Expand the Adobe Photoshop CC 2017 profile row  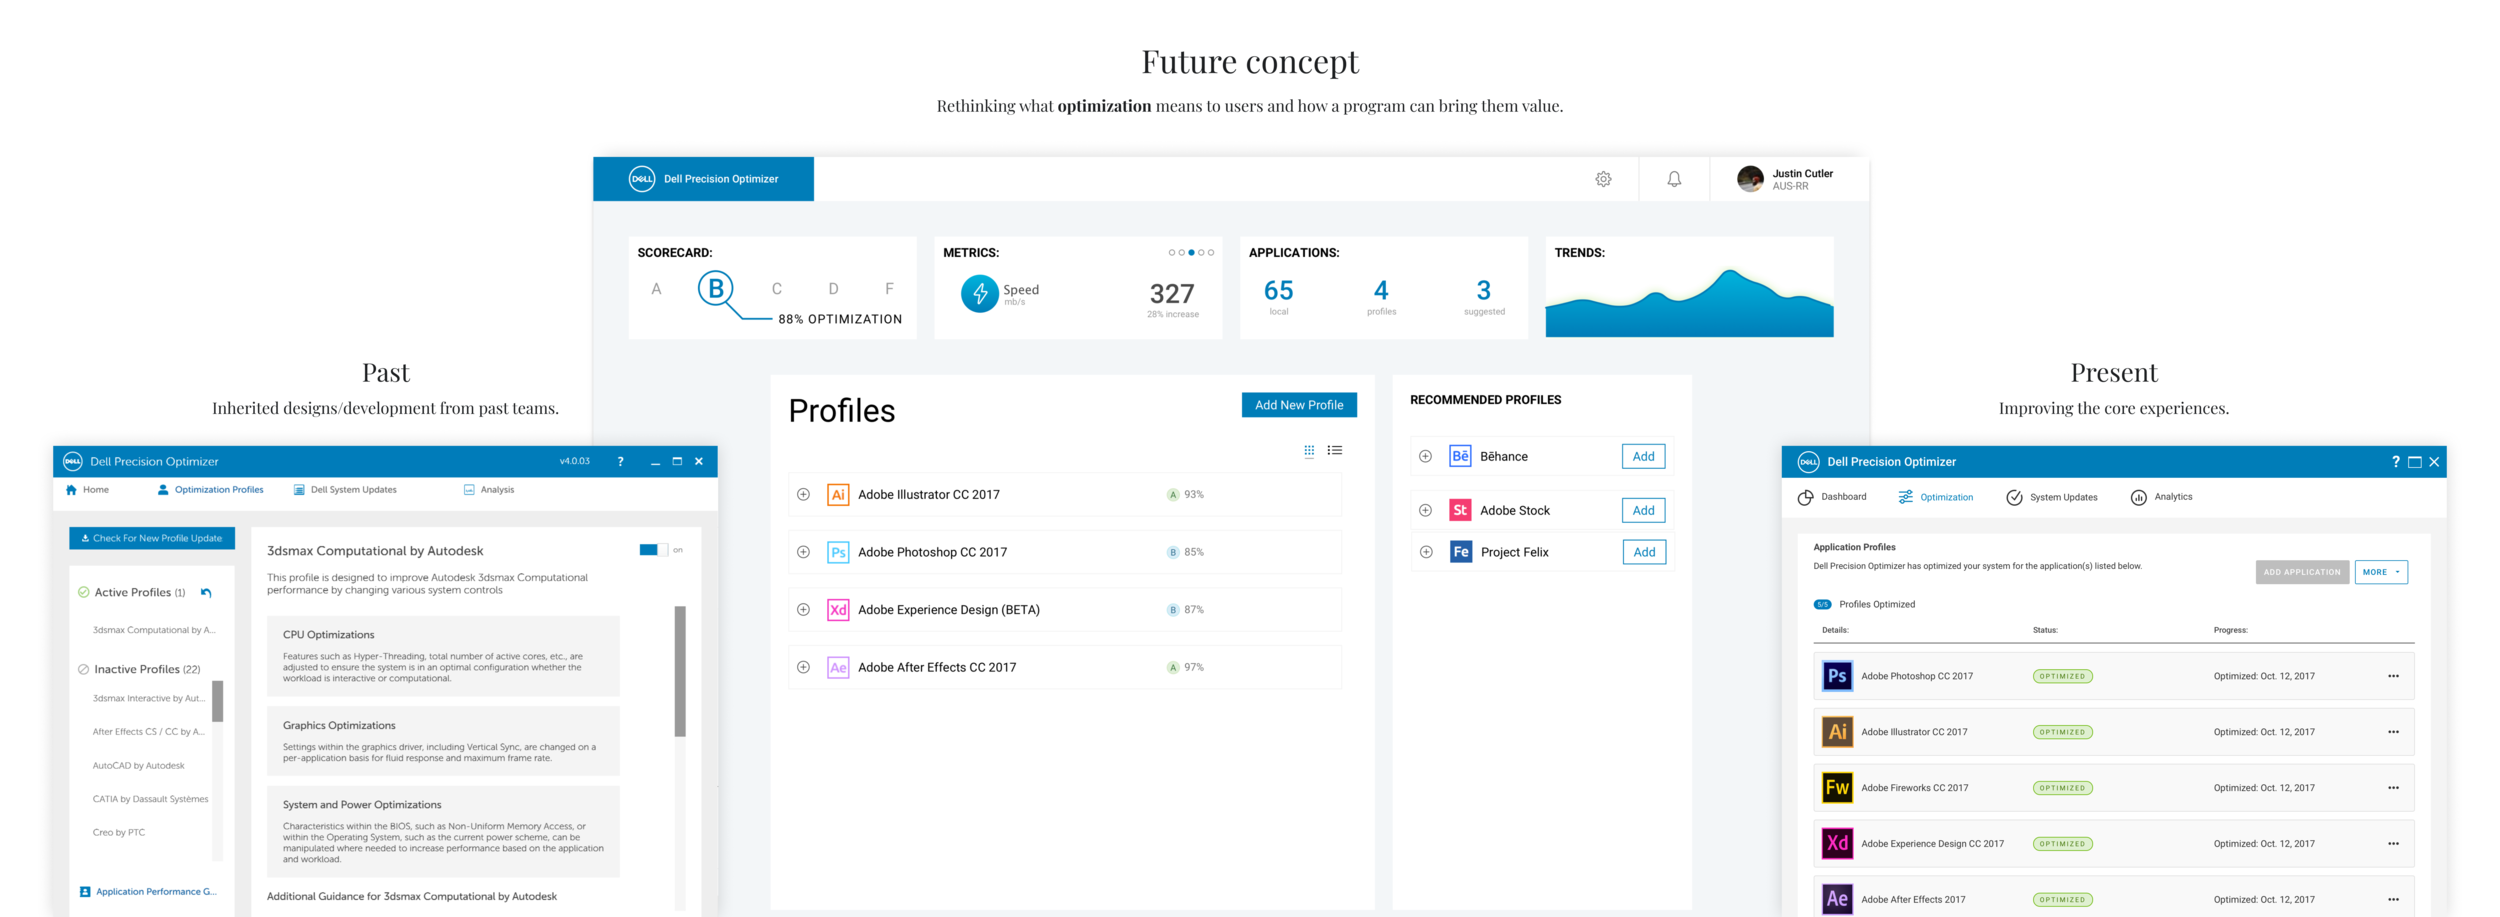(x=803, y=552)
